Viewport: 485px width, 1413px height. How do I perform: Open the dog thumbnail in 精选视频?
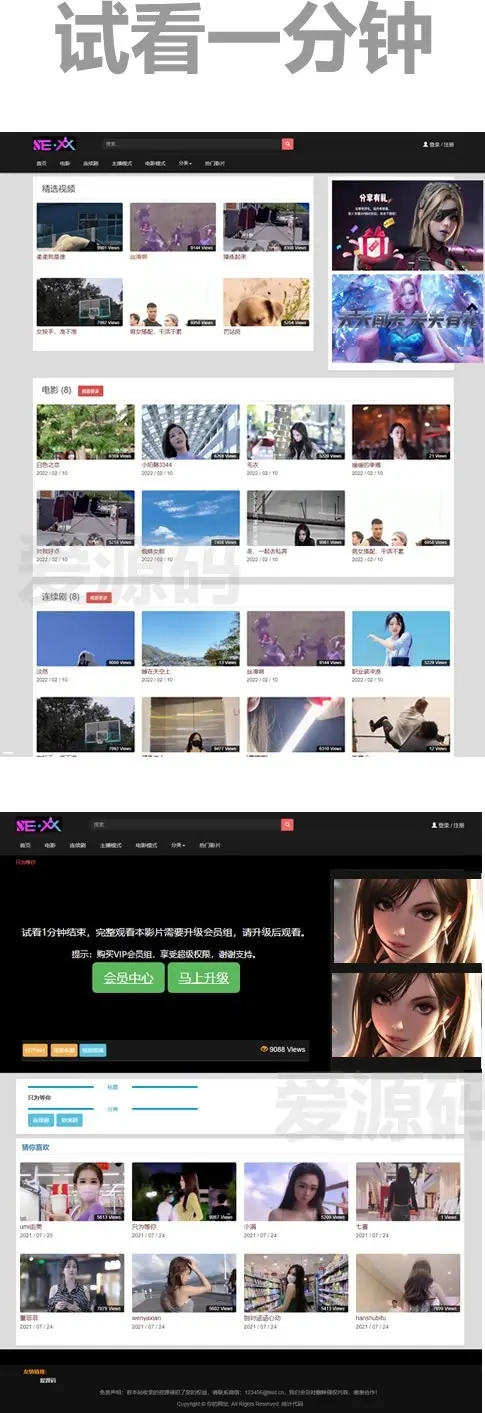point(266,302)
